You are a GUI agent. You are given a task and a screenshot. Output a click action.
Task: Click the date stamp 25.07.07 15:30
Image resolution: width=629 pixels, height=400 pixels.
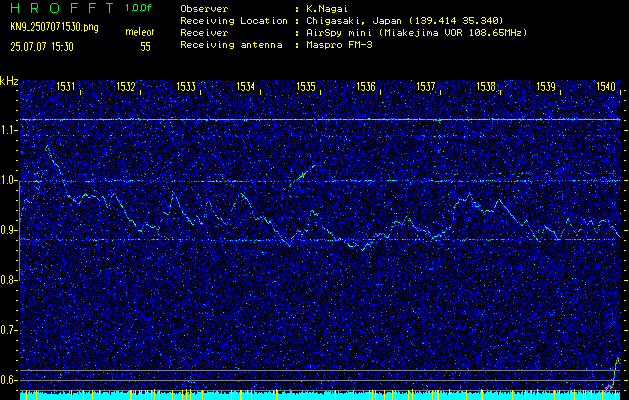coord(42,47)
